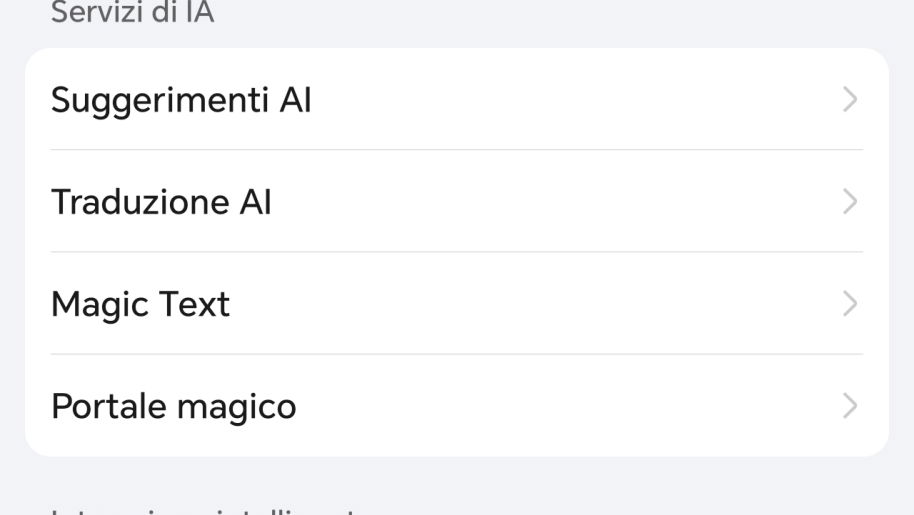Image resolution: width=914 pixels, height=515 pixels.
Task: Open Magic Text settings
Action: click(x=457, y=303)
